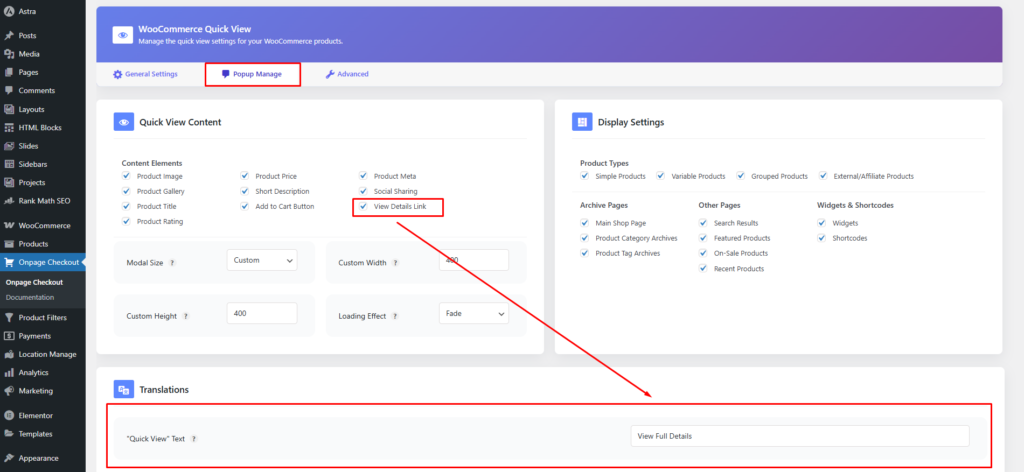Uncheck the View Details Link checkbox
The height and width of the screenshot is (472, 1024).
pyautogui.click(x=365, y=206)
